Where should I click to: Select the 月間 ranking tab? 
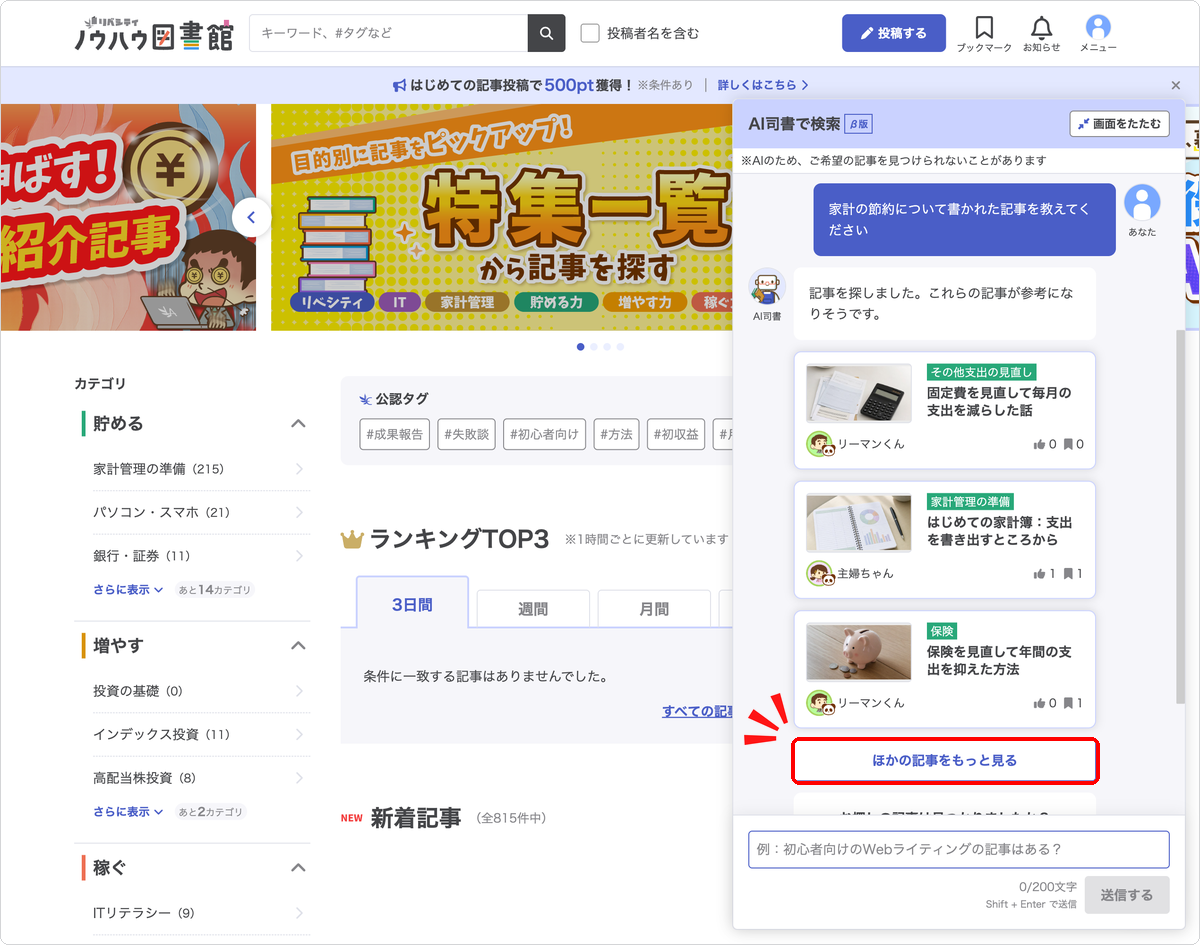(x=654, y=608)
